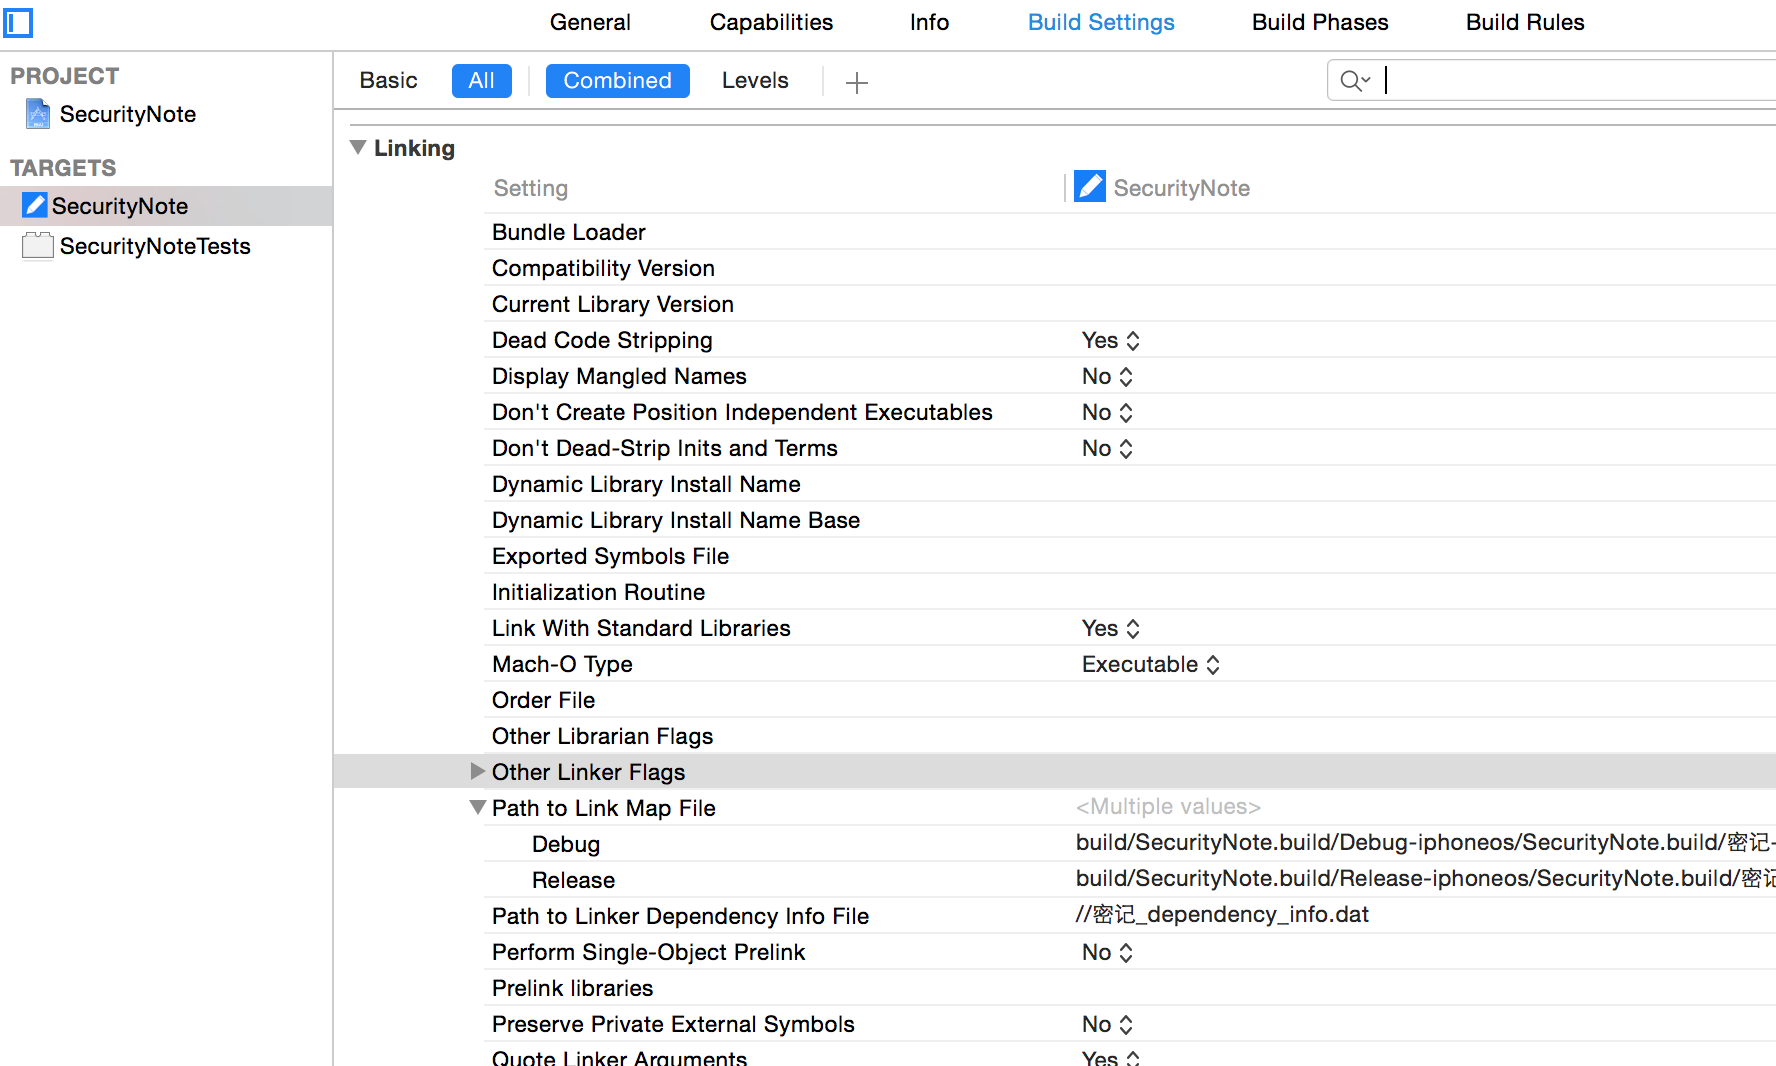Open the Build Rules tab
This screenshot has width=1776, height=1066.
click(1525, 22)
